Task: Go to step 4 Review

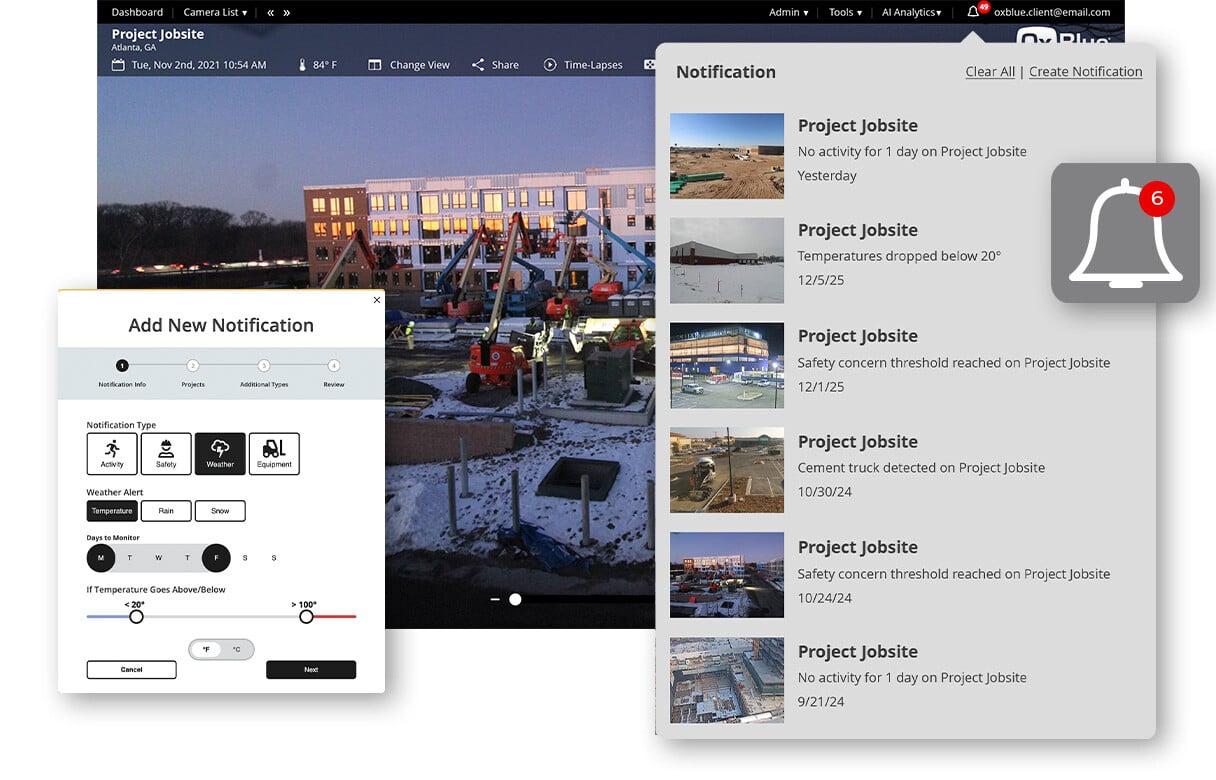Action: [334, 366]
